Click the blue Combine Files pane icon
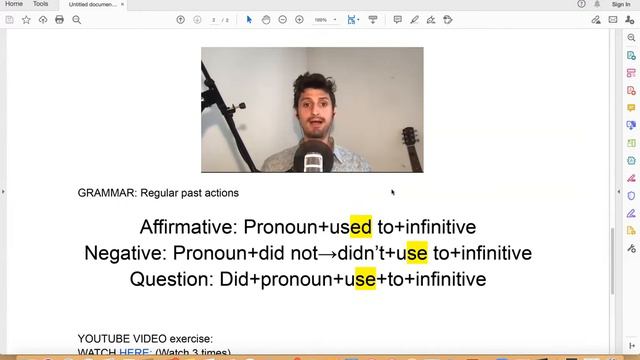640x360 pixels. 631,125
